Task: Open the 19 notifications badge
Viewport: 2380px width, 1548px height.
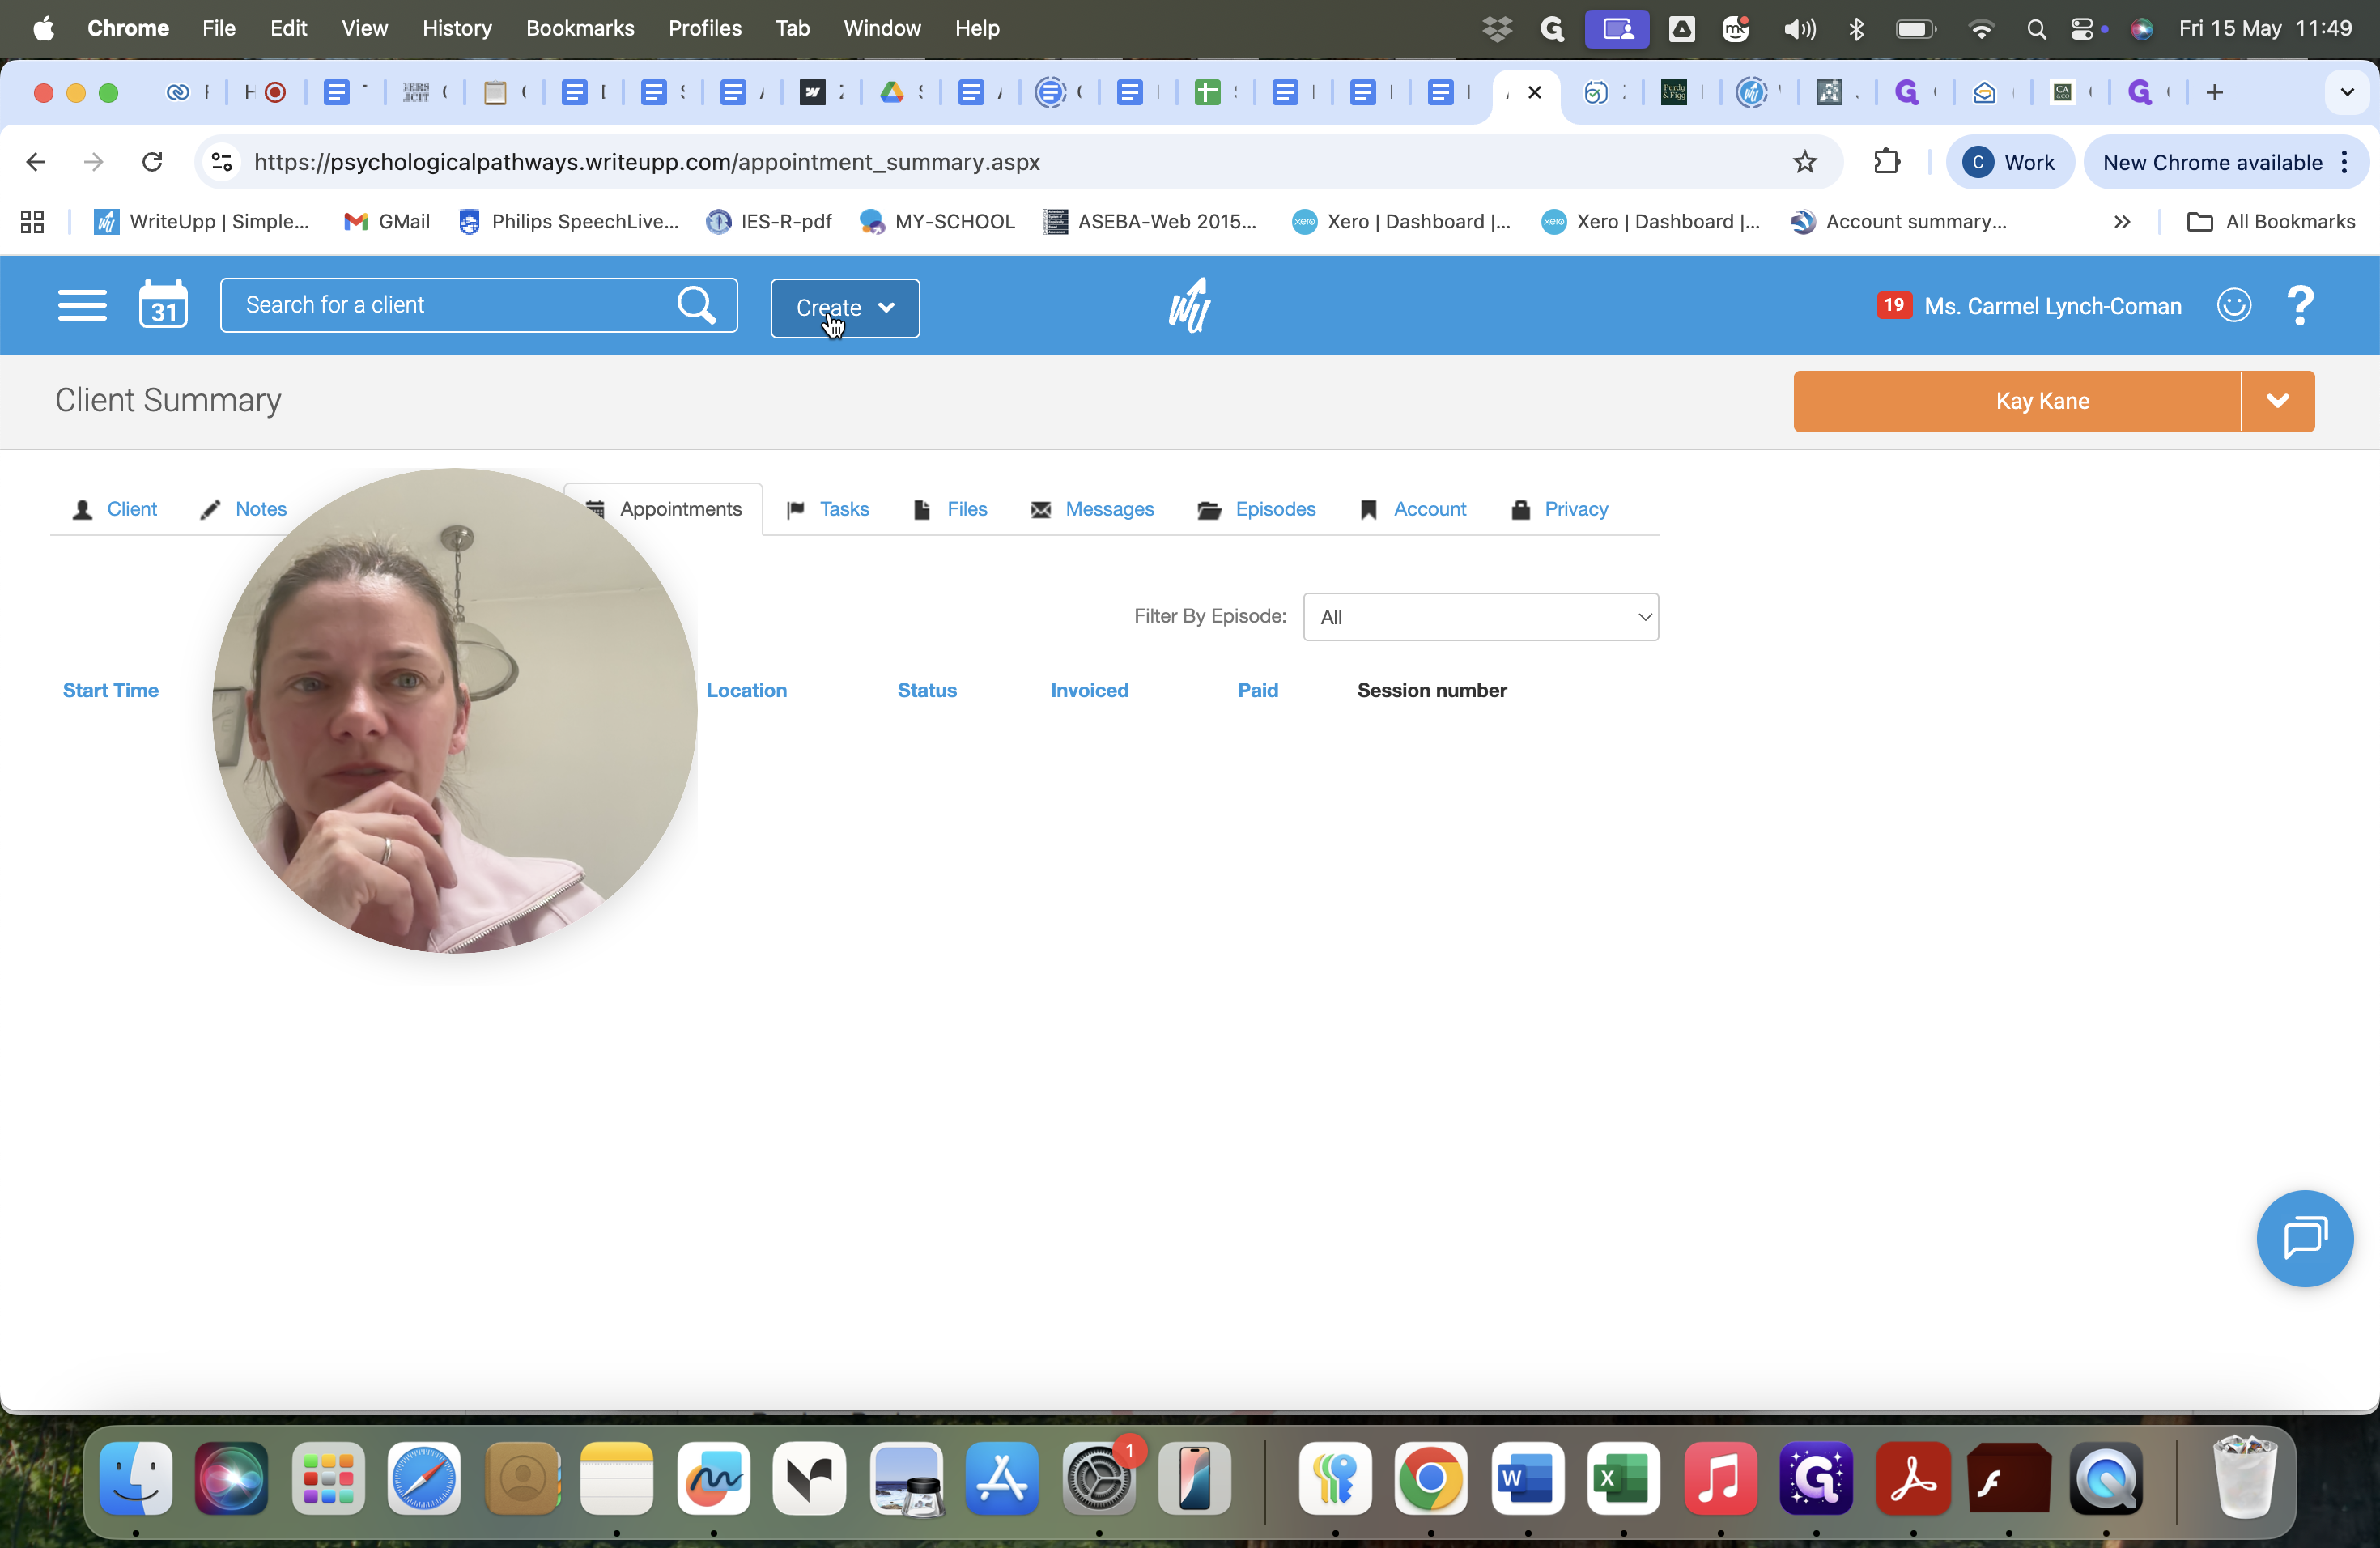Action: pyautogui.click(x=1893, y=305)
